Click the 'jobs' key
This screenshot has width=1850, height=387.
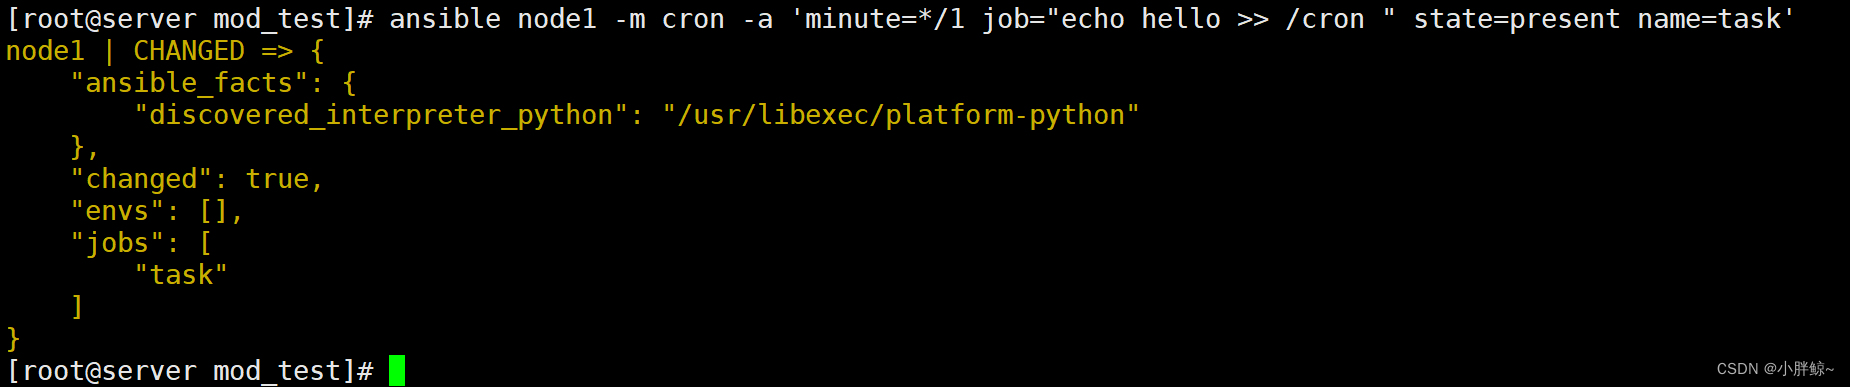[117, 243]
